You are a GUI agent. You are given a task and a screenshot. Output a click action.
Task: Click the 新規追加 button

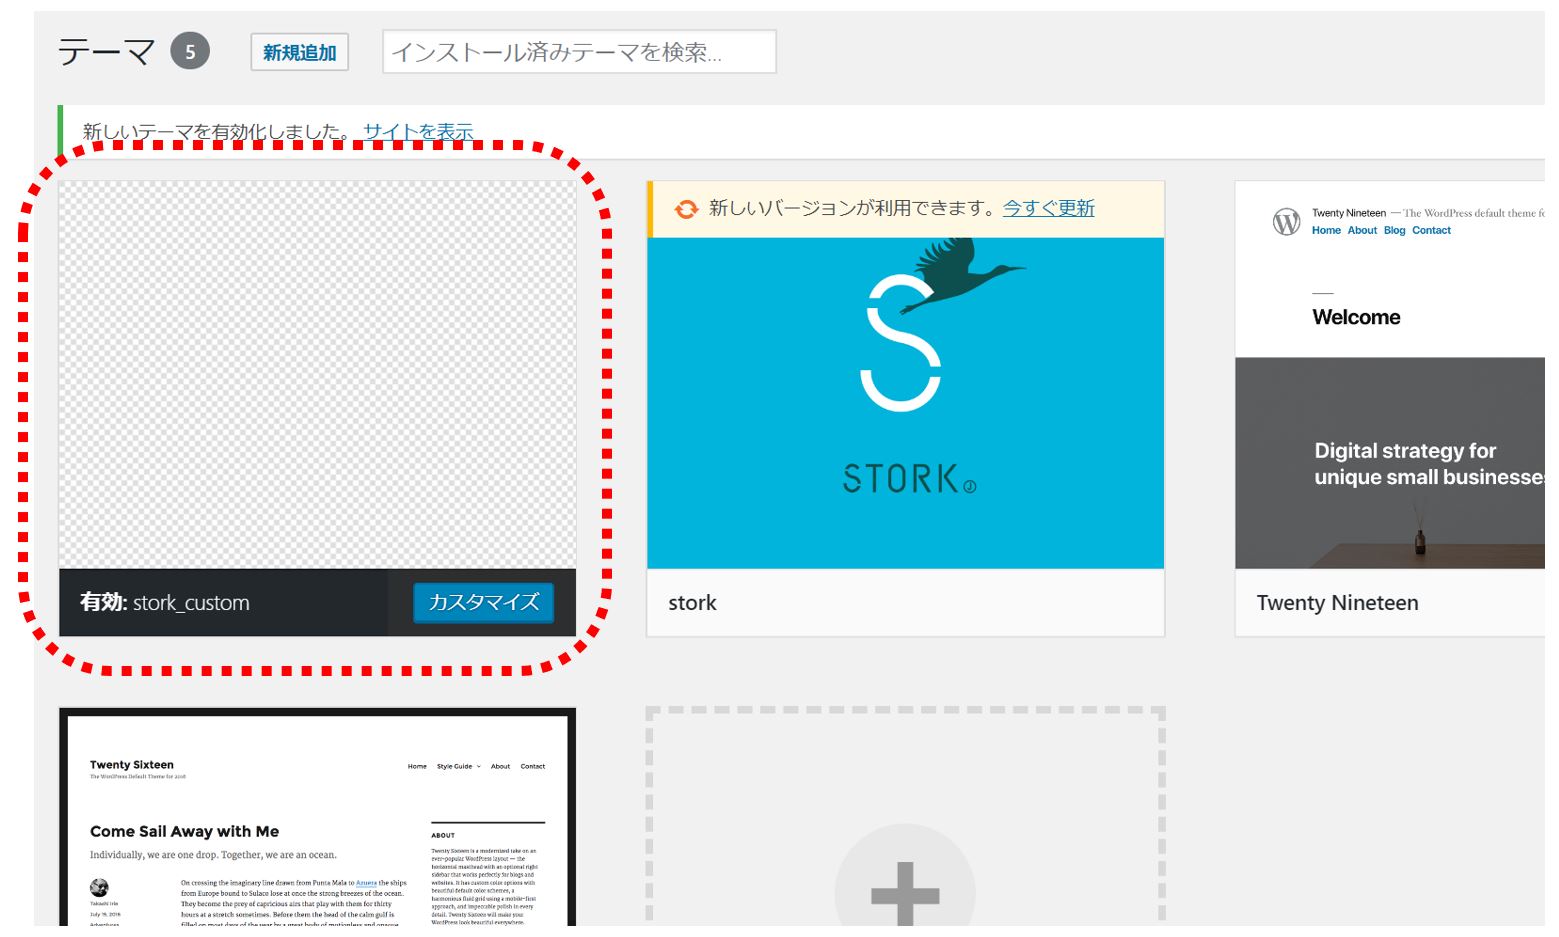[299, 52]
